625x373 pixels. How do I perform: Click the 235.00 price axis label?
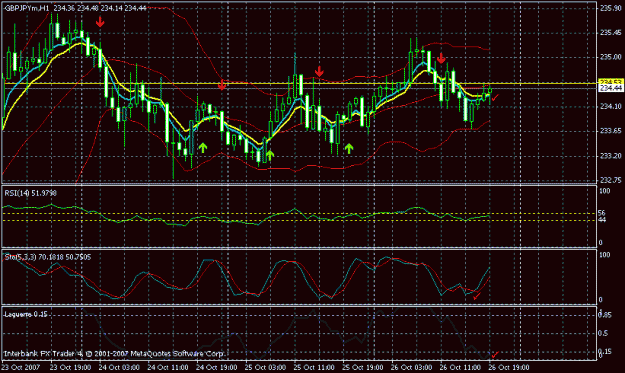(x=610, y=57)
